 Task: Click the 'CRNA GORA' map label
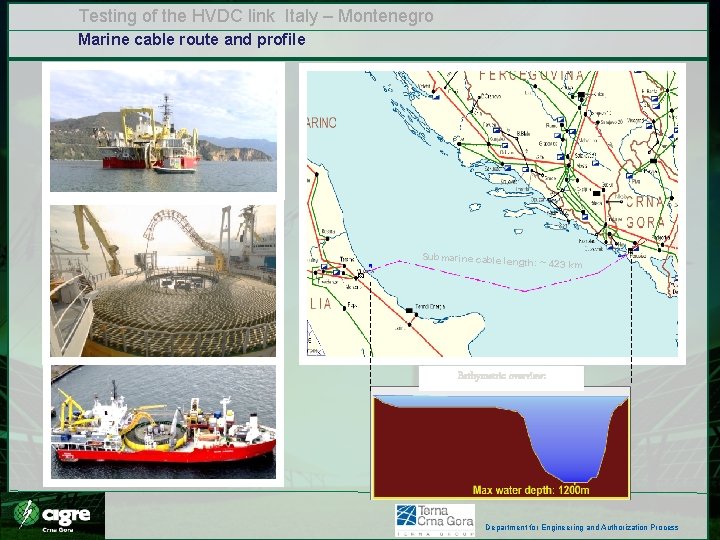[x=647, y=212]
